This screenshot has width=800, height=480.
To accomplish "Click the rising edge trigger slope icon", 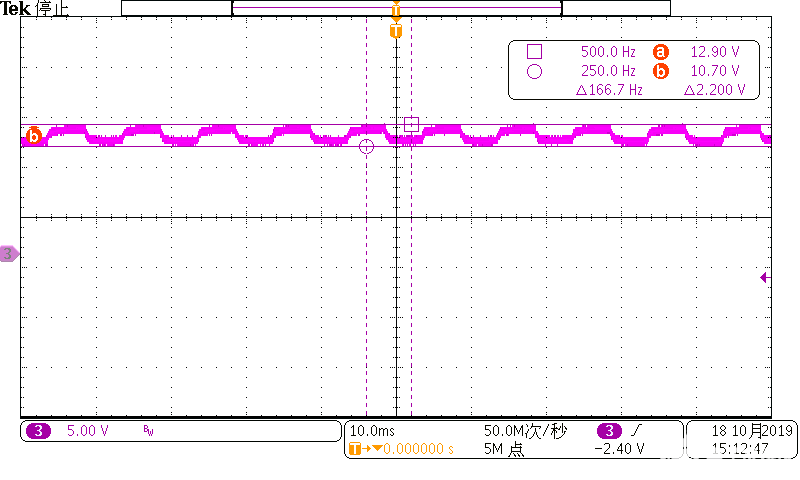I will [635, 431].
